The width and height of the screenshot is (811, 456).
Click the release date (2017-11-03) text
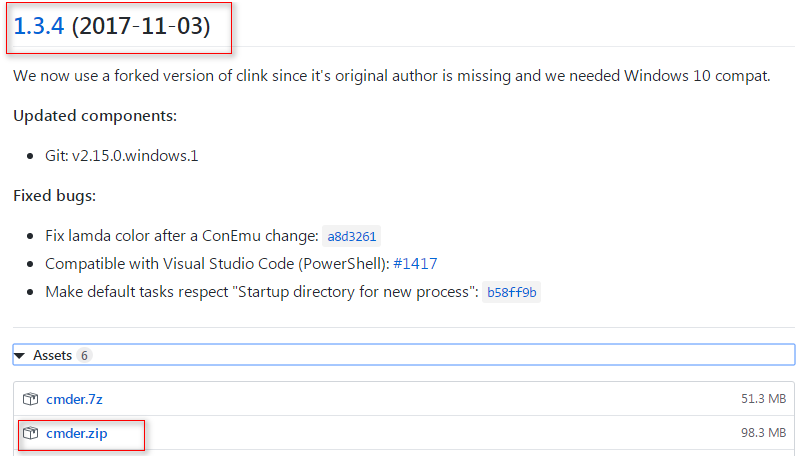click(141, 26)
